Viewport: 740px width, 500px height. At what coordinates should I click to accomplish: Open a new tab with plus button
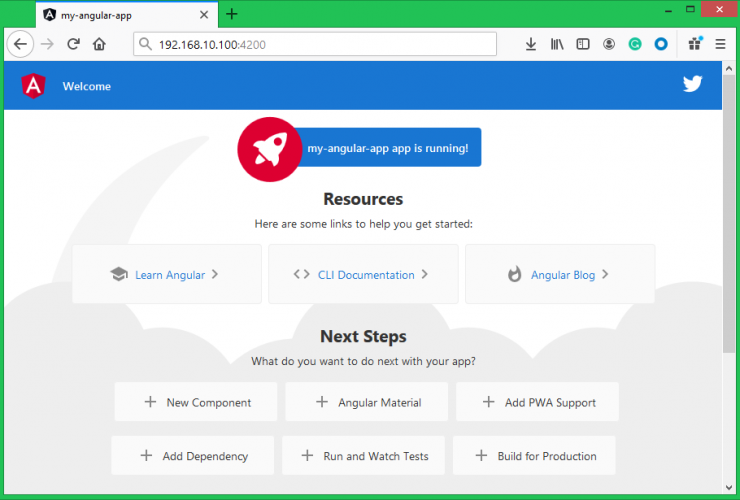point(232,14)
